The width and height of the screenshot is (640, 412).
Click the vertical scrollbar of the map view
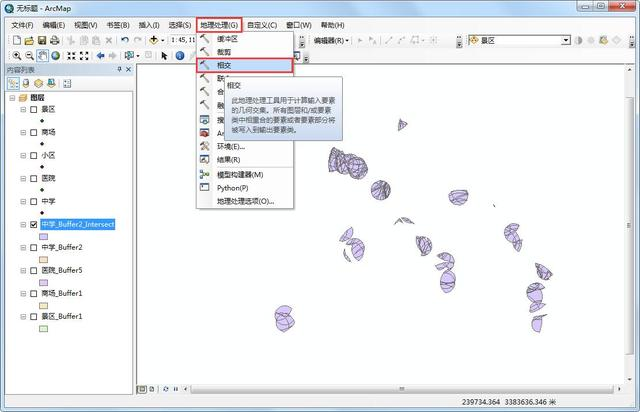coord(629,225)
